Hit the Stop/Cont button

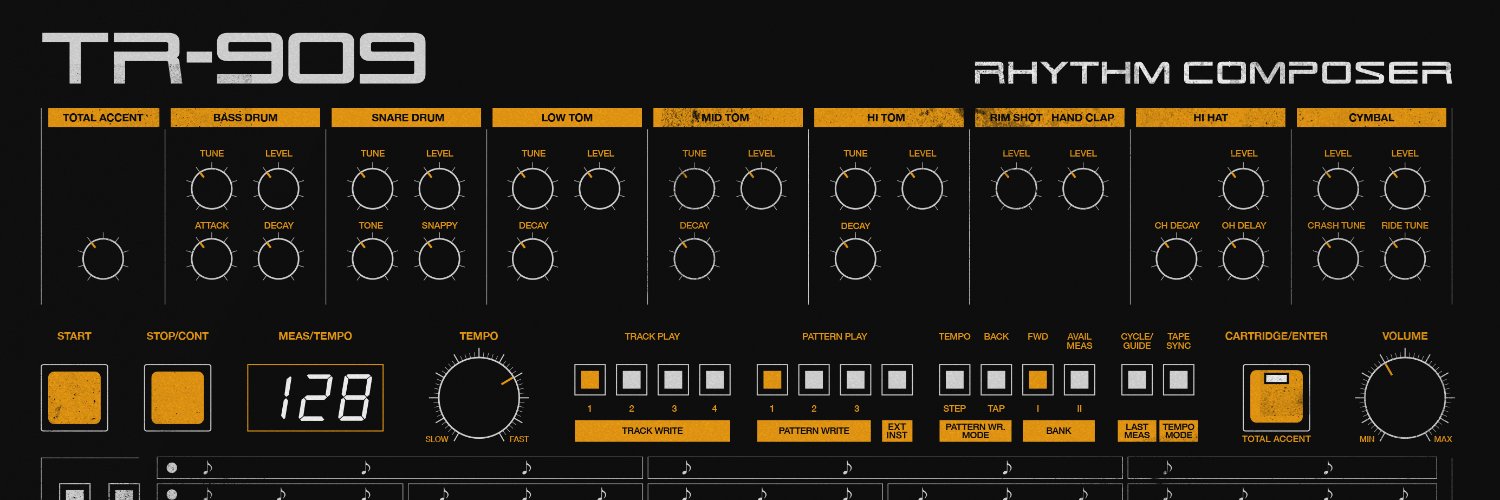coord(177,398)
